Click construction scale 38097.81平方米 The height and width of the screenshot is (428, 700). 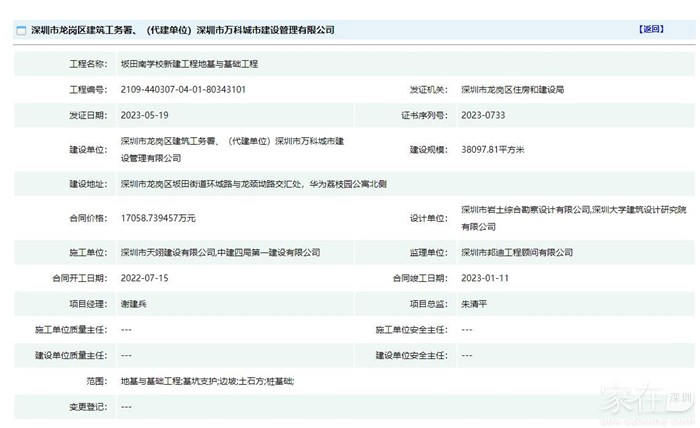492,149
